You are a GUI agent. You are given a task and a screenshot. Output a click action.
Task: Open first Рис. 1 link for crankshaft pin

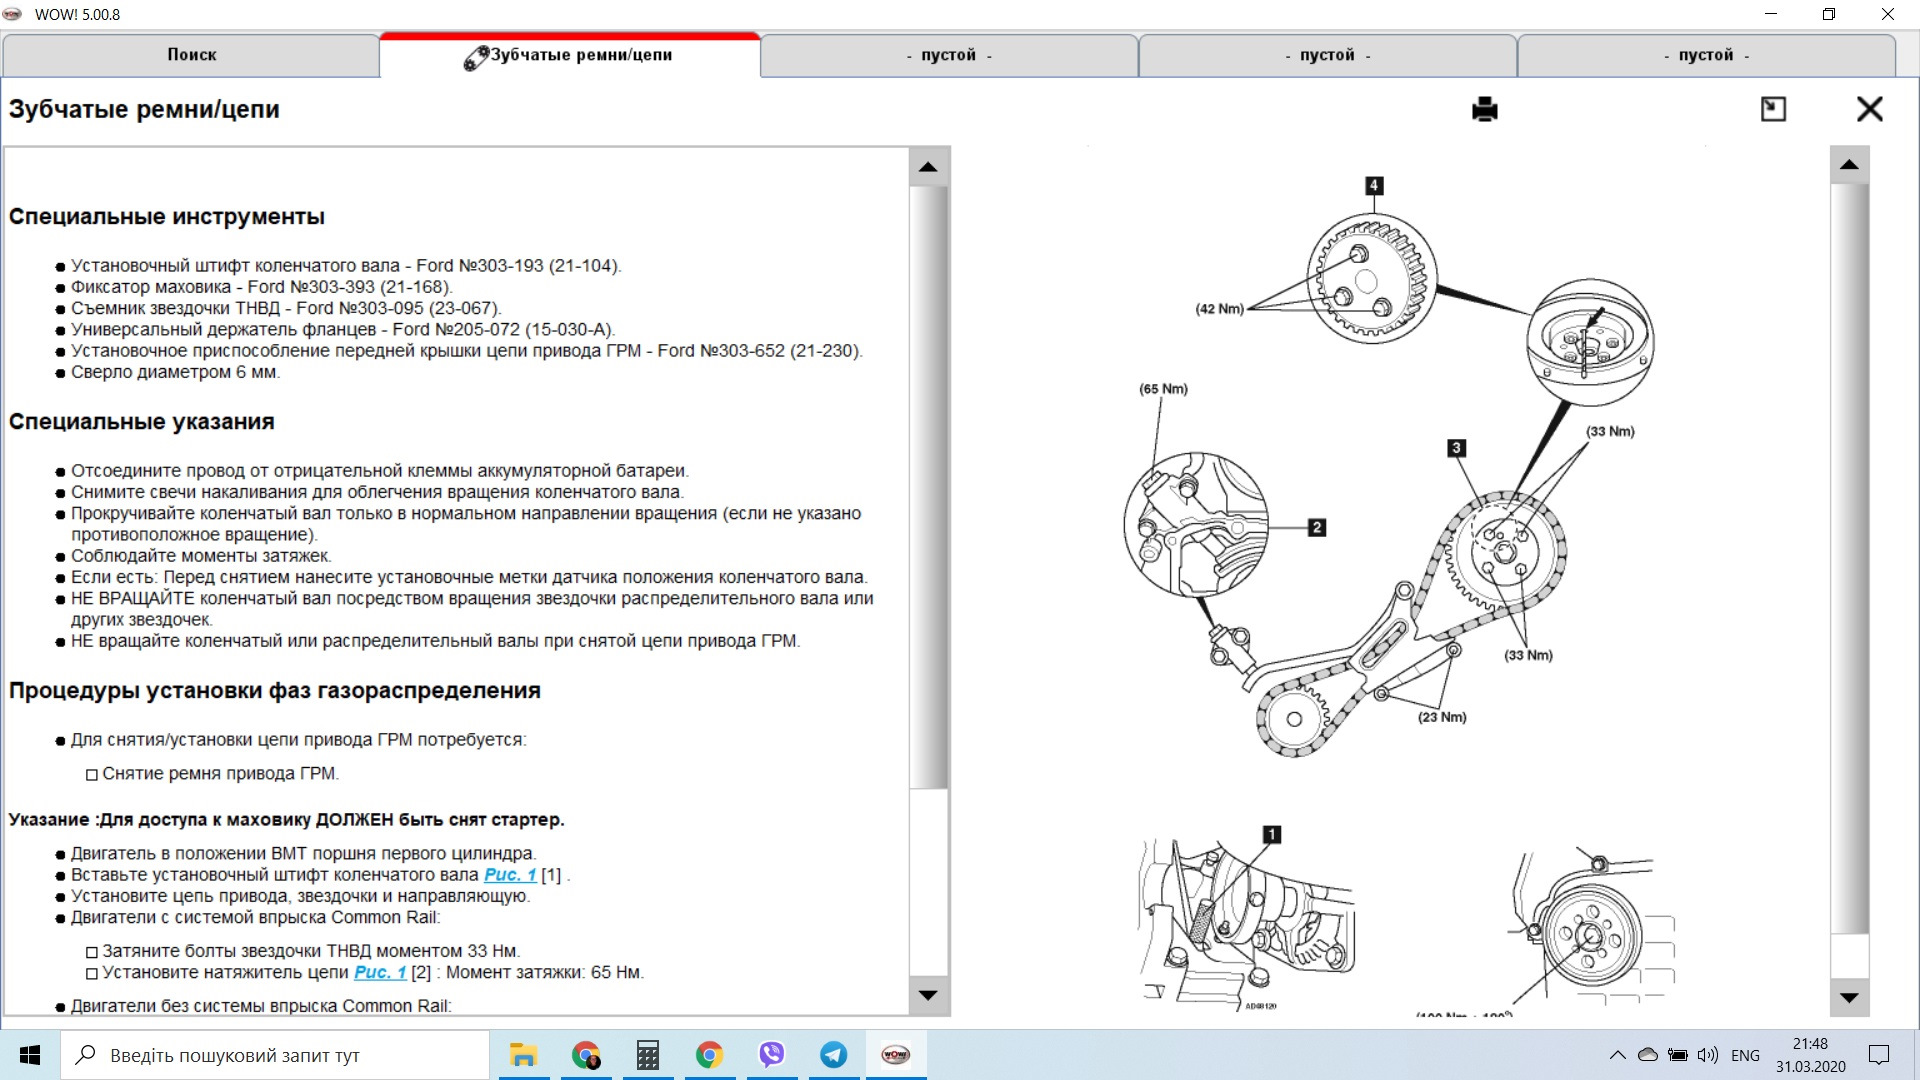(510, 875)
